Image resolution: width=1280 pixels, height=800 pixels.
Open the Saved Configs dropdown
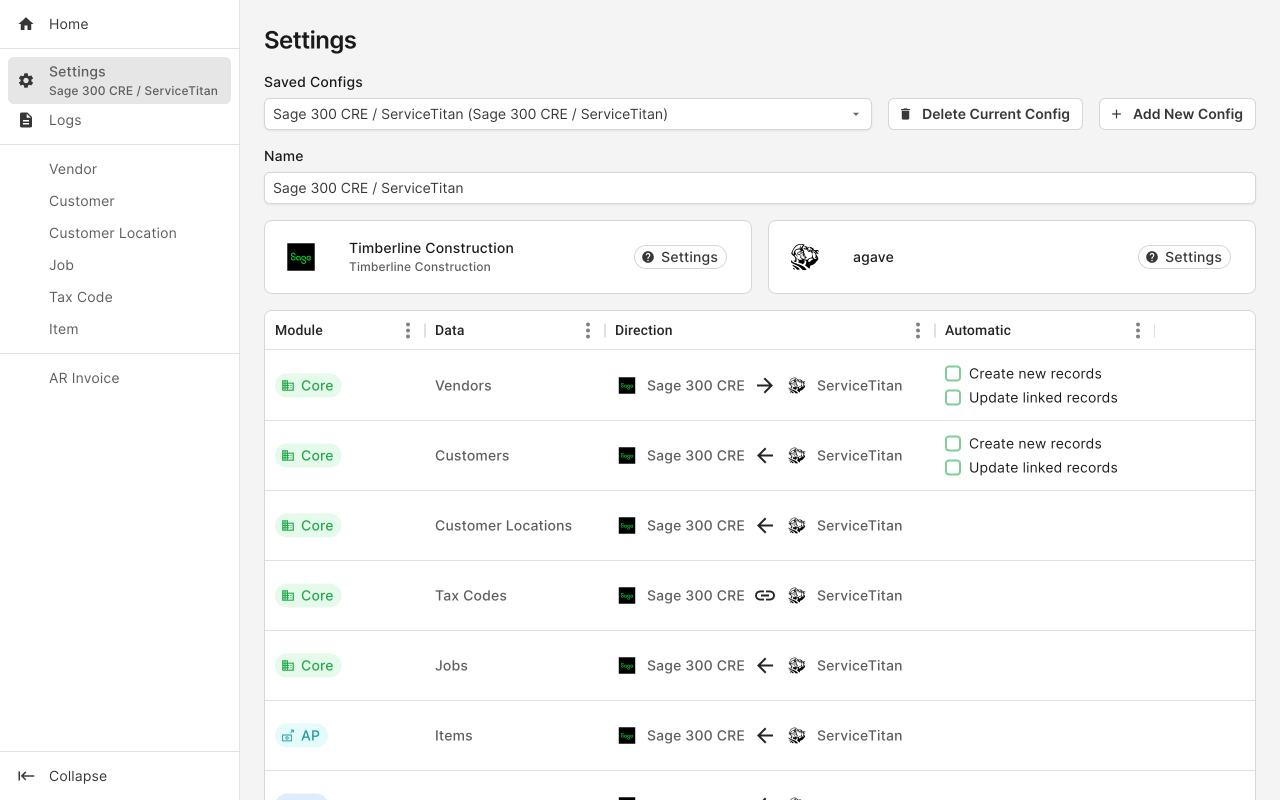click(568, 114)
